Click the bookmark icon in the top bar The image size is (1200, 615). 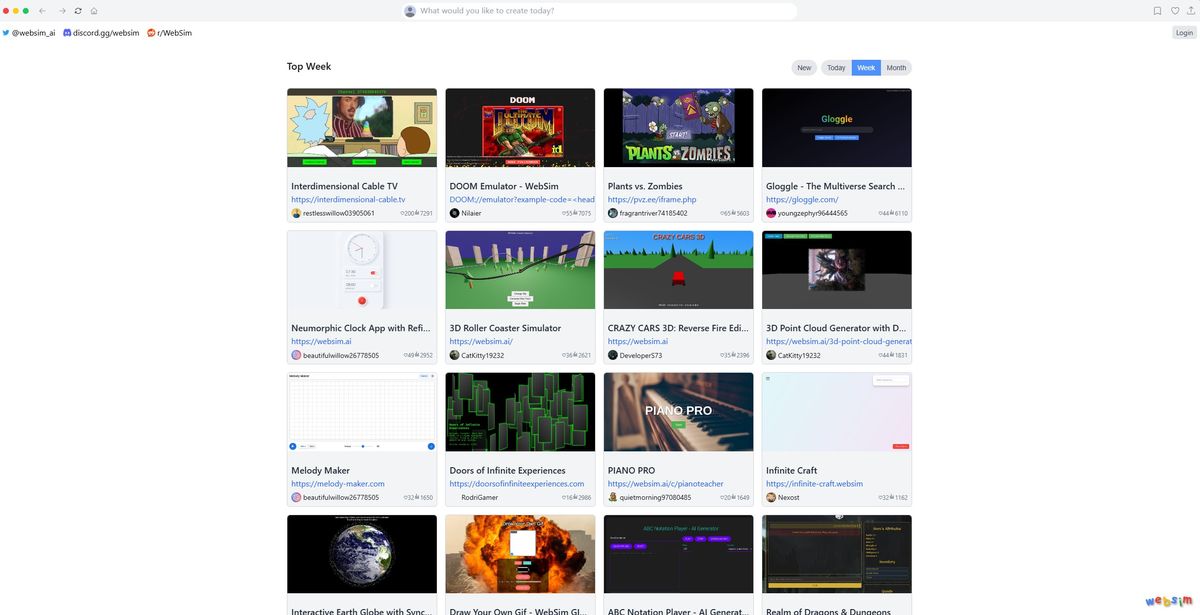point(1156,10)
